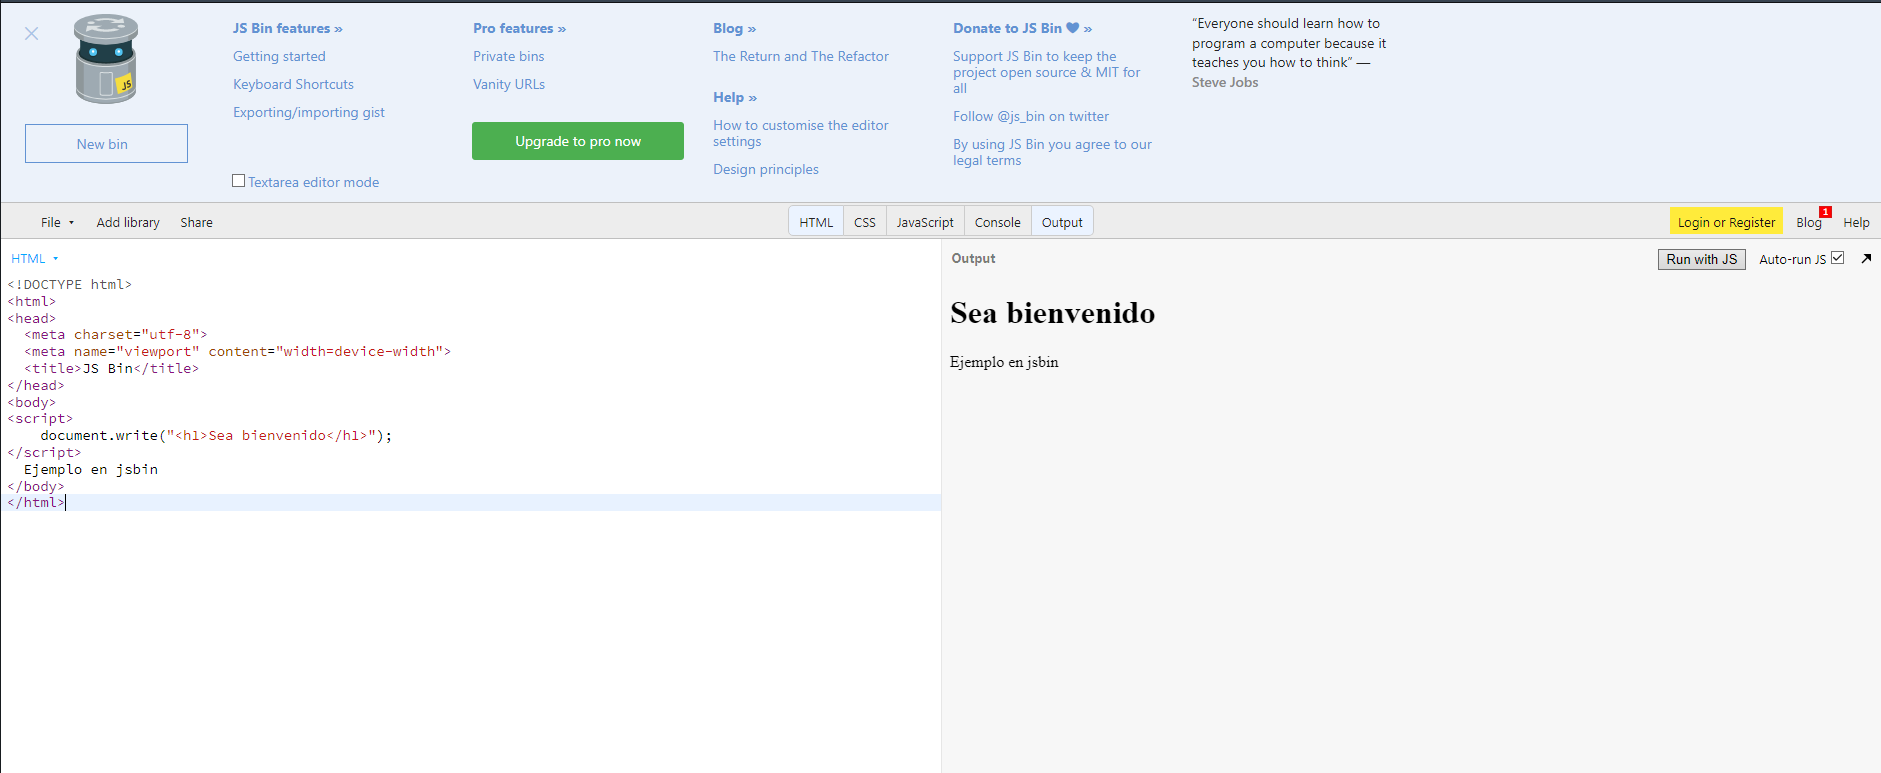Image resolution: width=1881 pixels, height=773 pixels.
Task: Toggle the Auto-run JS checkbox
Action: tap(1837, 258)
